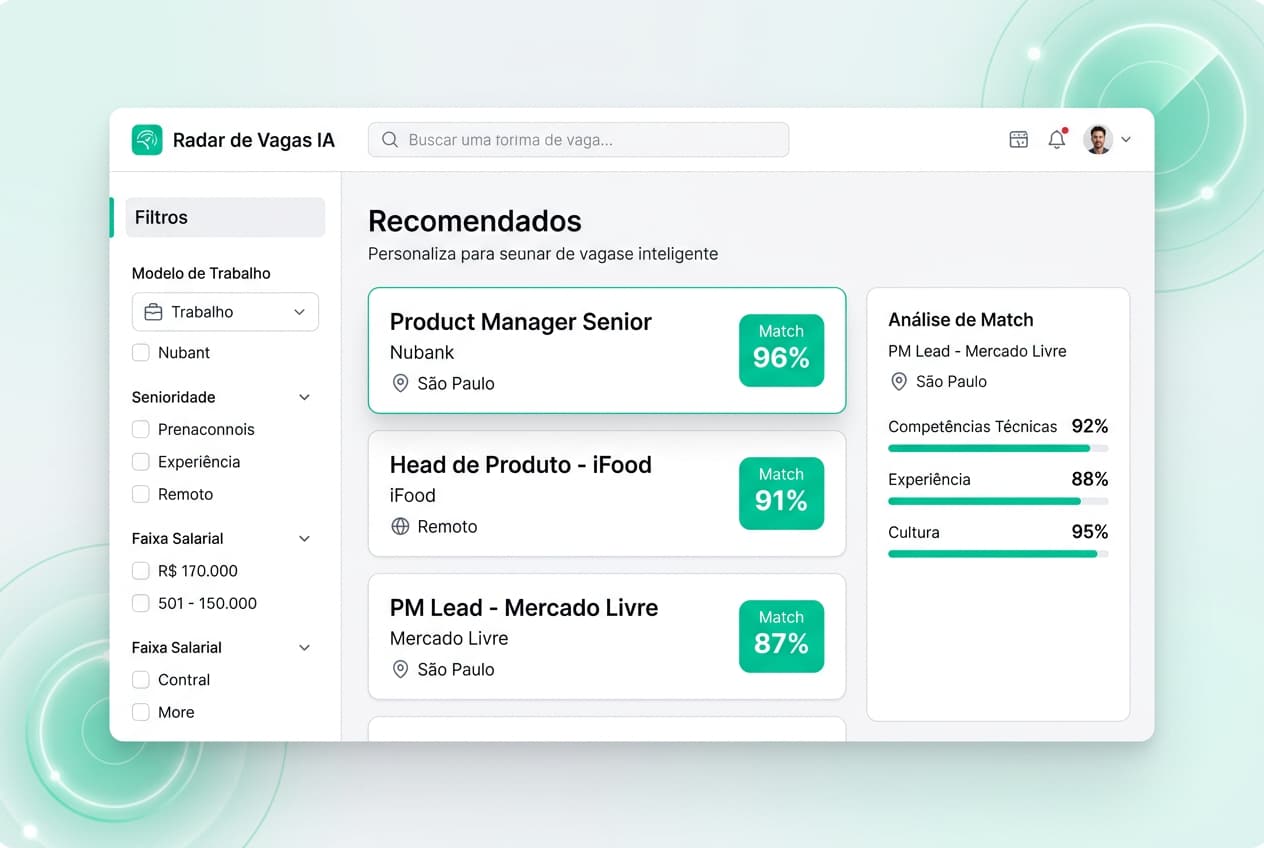Click the location pin on Mercado Livre card
Viewport: 1264px width, 848px height.
[400, 669]
